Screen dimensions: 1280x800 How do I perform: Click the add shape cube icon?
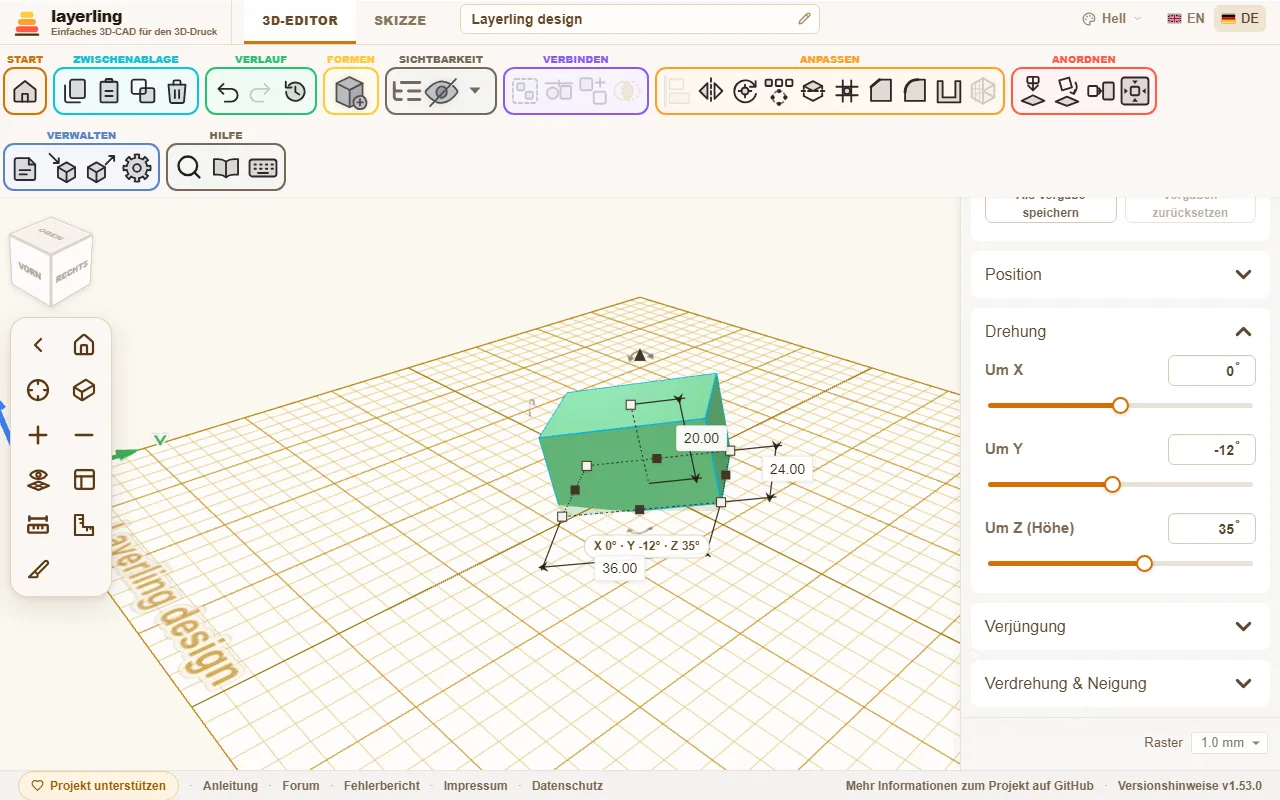tap(351, 92)
